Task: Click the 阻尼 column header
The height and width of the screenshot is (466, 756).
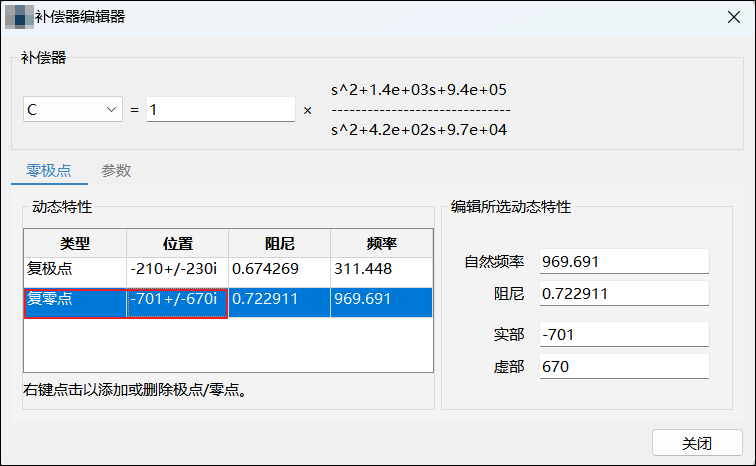Action: point(279,243)
